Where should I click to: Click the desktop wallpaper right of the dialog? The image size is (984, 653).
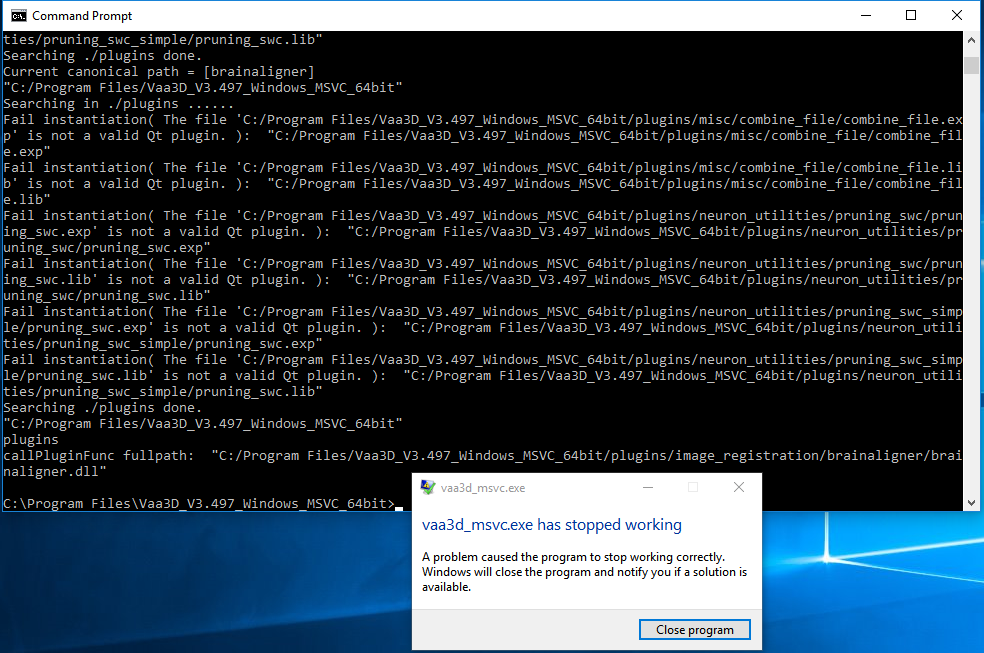(870, 580)
